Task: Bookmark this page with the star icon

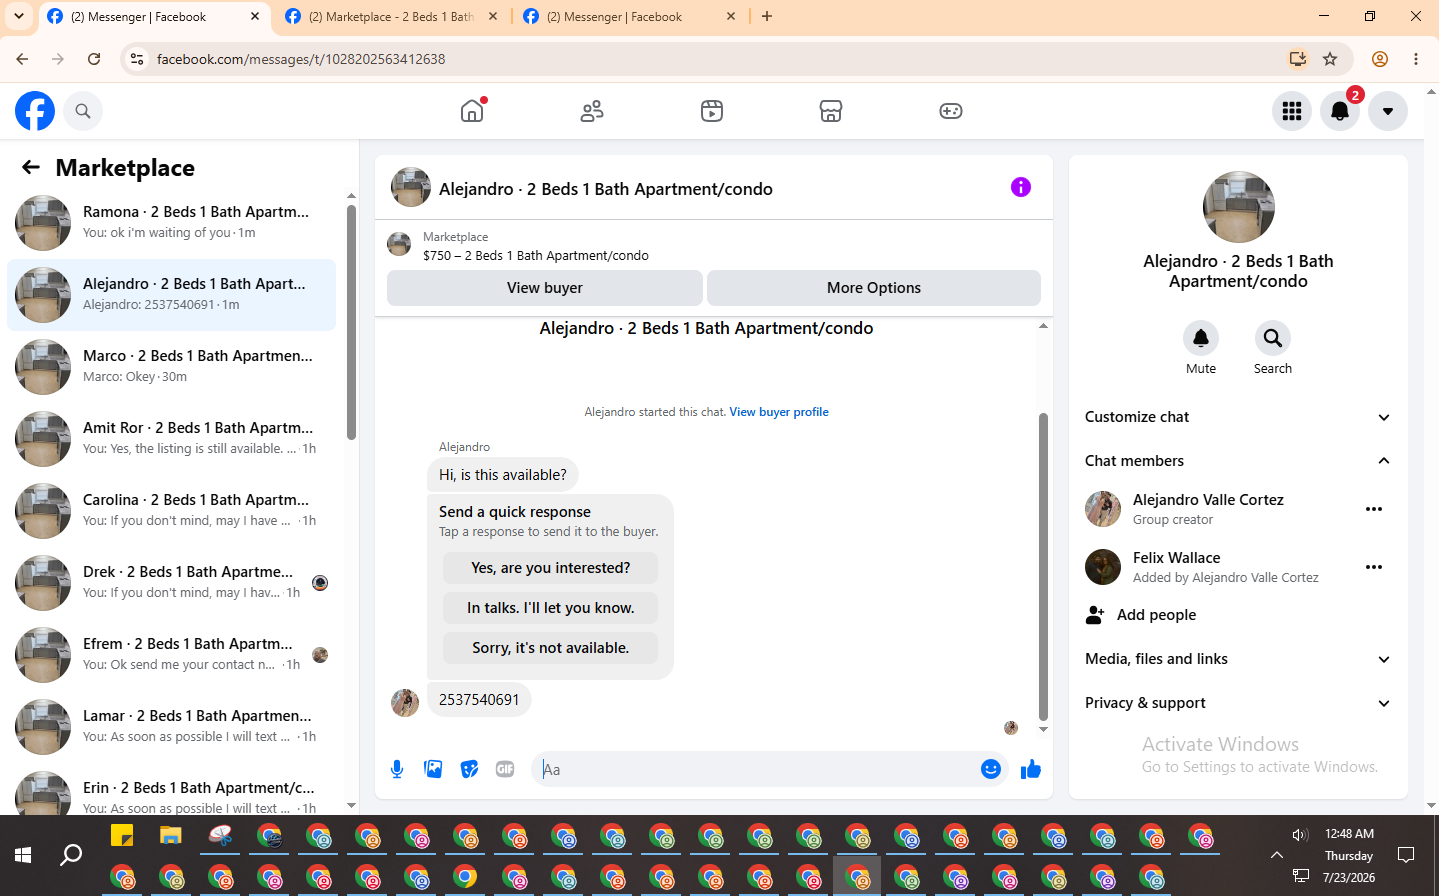Action: 1330,59
